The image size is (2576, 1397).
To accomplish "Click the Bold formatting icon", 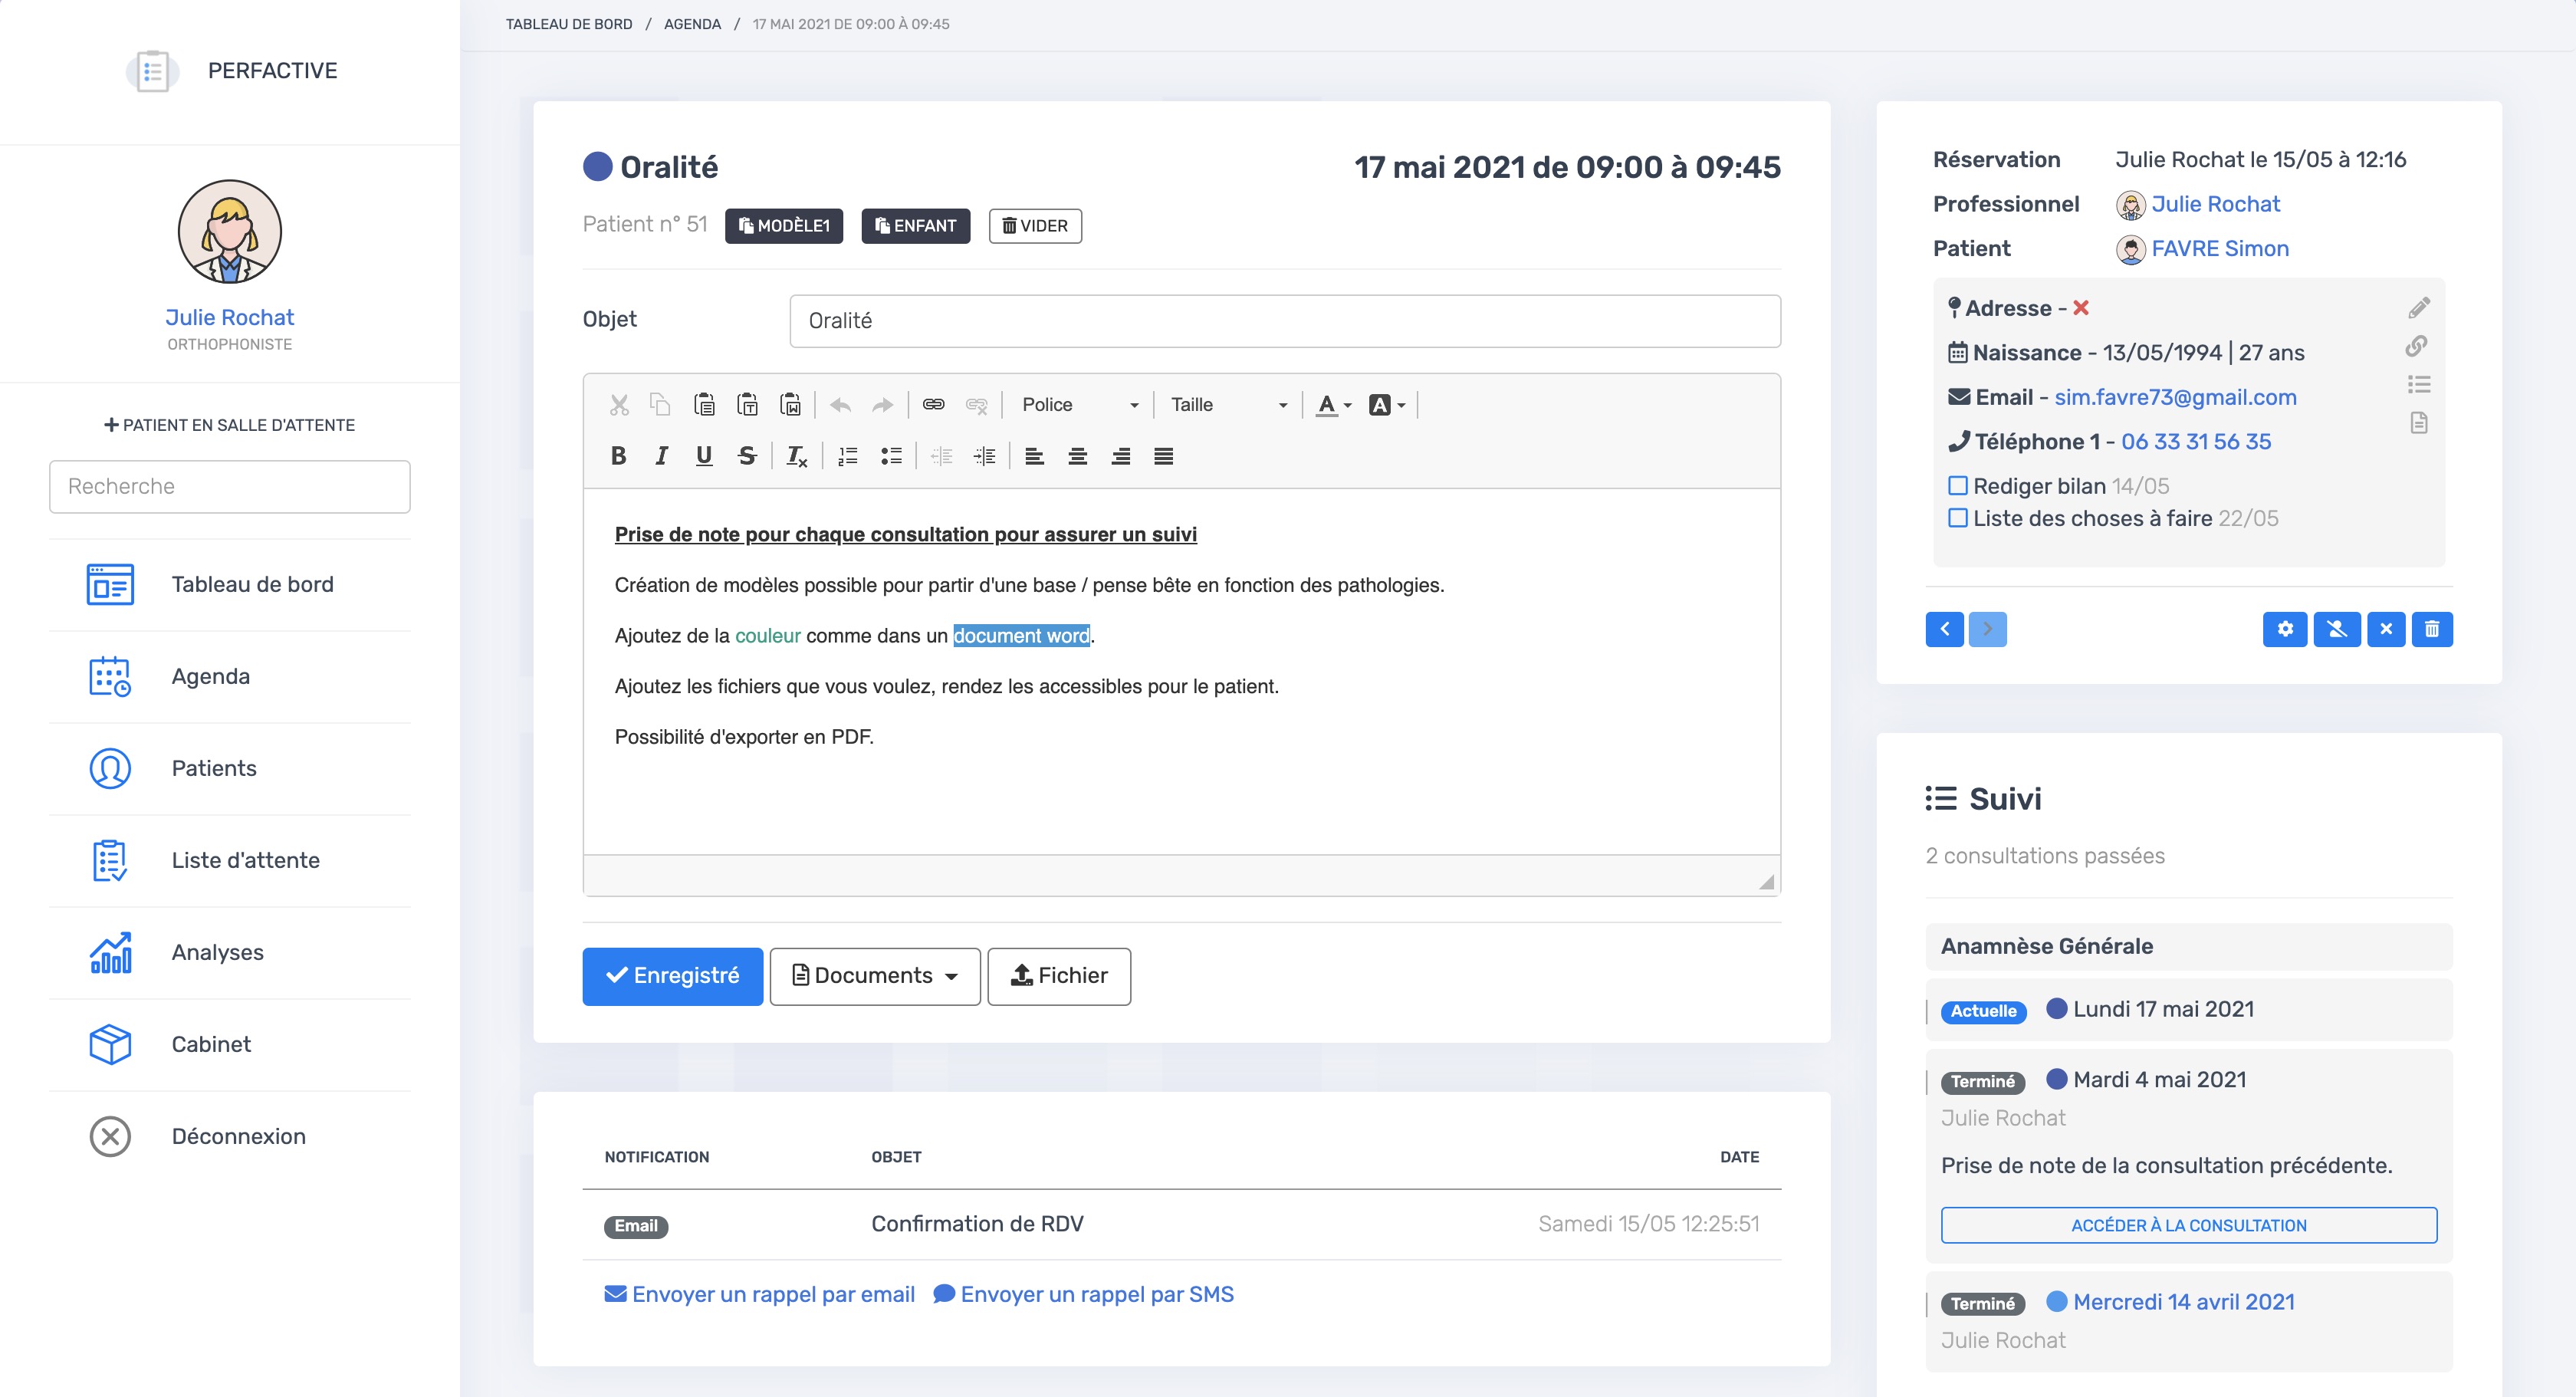I will pyautogui.click(x=618, y=456).
